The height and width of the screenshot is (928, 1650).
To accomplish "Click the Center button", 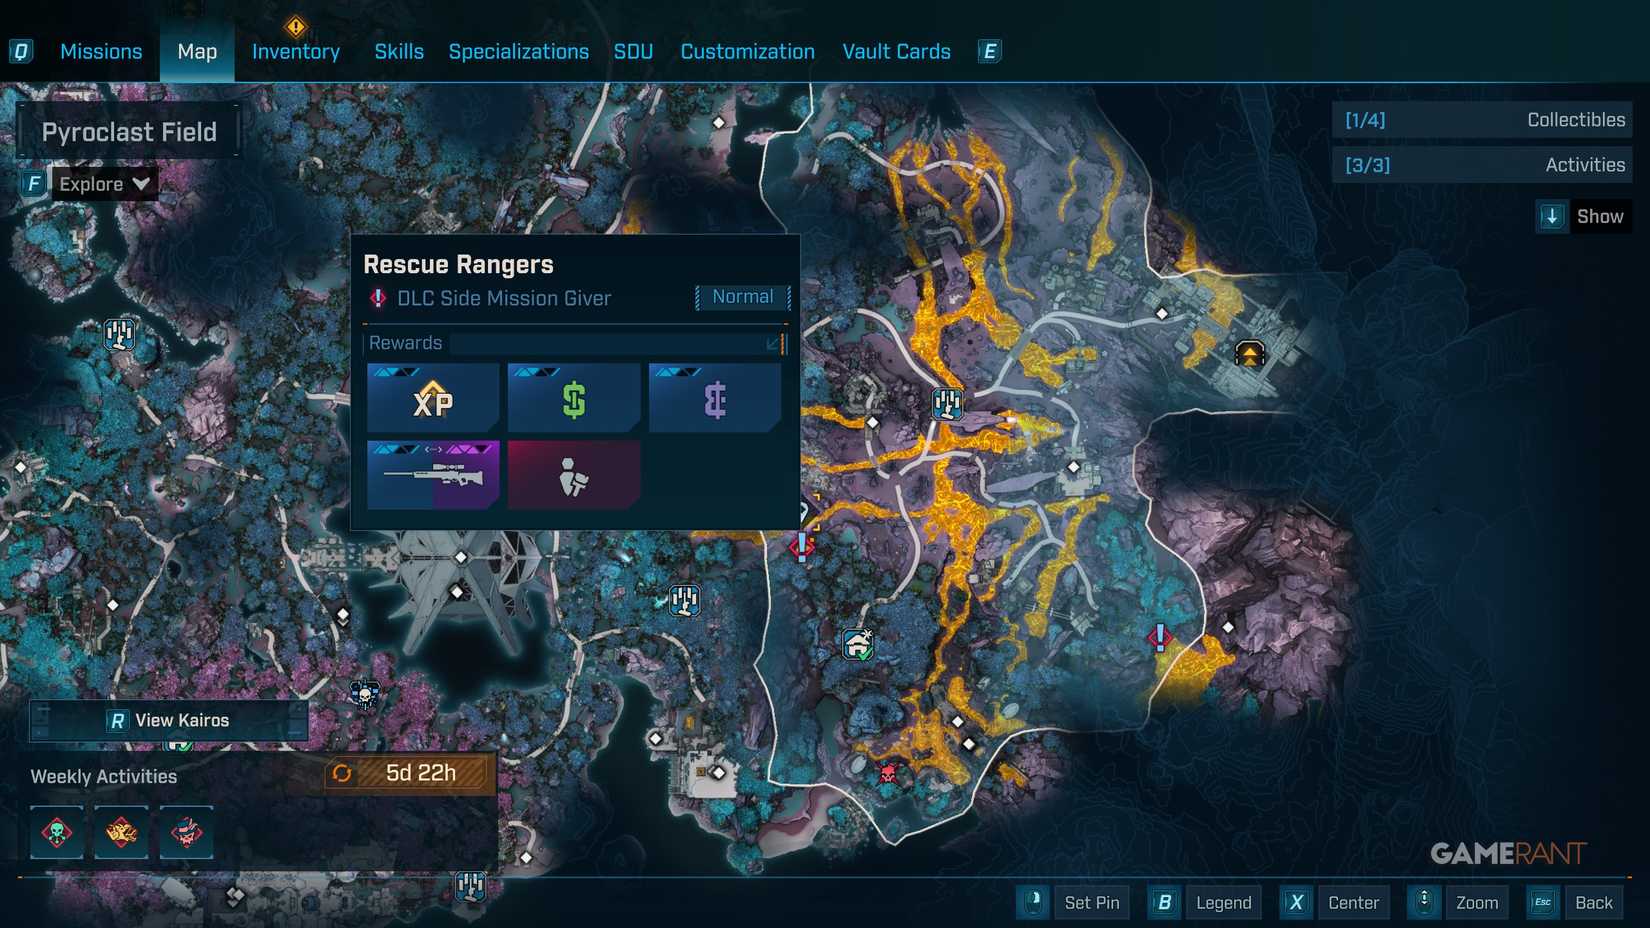I will (1354, 903).
